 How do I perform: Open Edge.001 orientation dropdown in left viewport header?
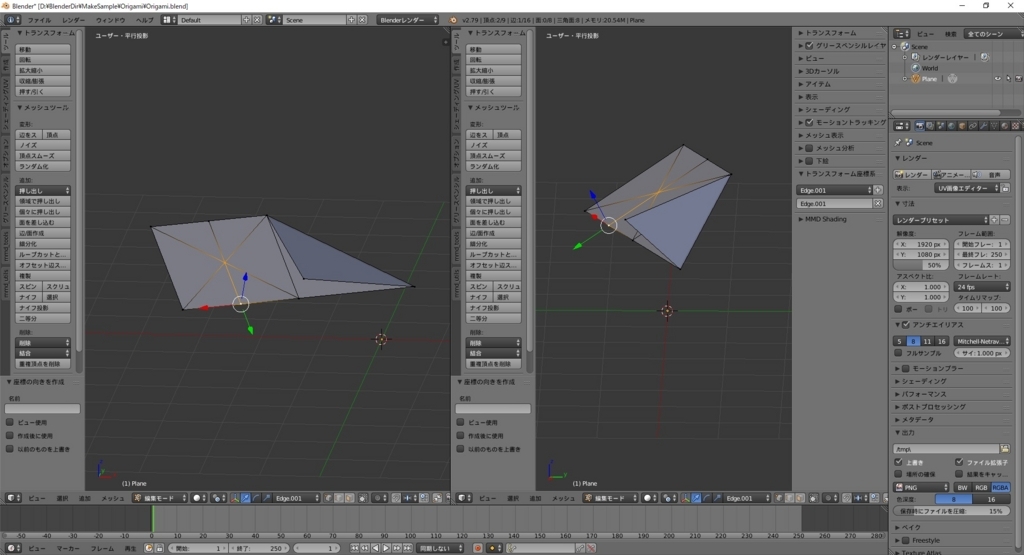coord(296,498)
